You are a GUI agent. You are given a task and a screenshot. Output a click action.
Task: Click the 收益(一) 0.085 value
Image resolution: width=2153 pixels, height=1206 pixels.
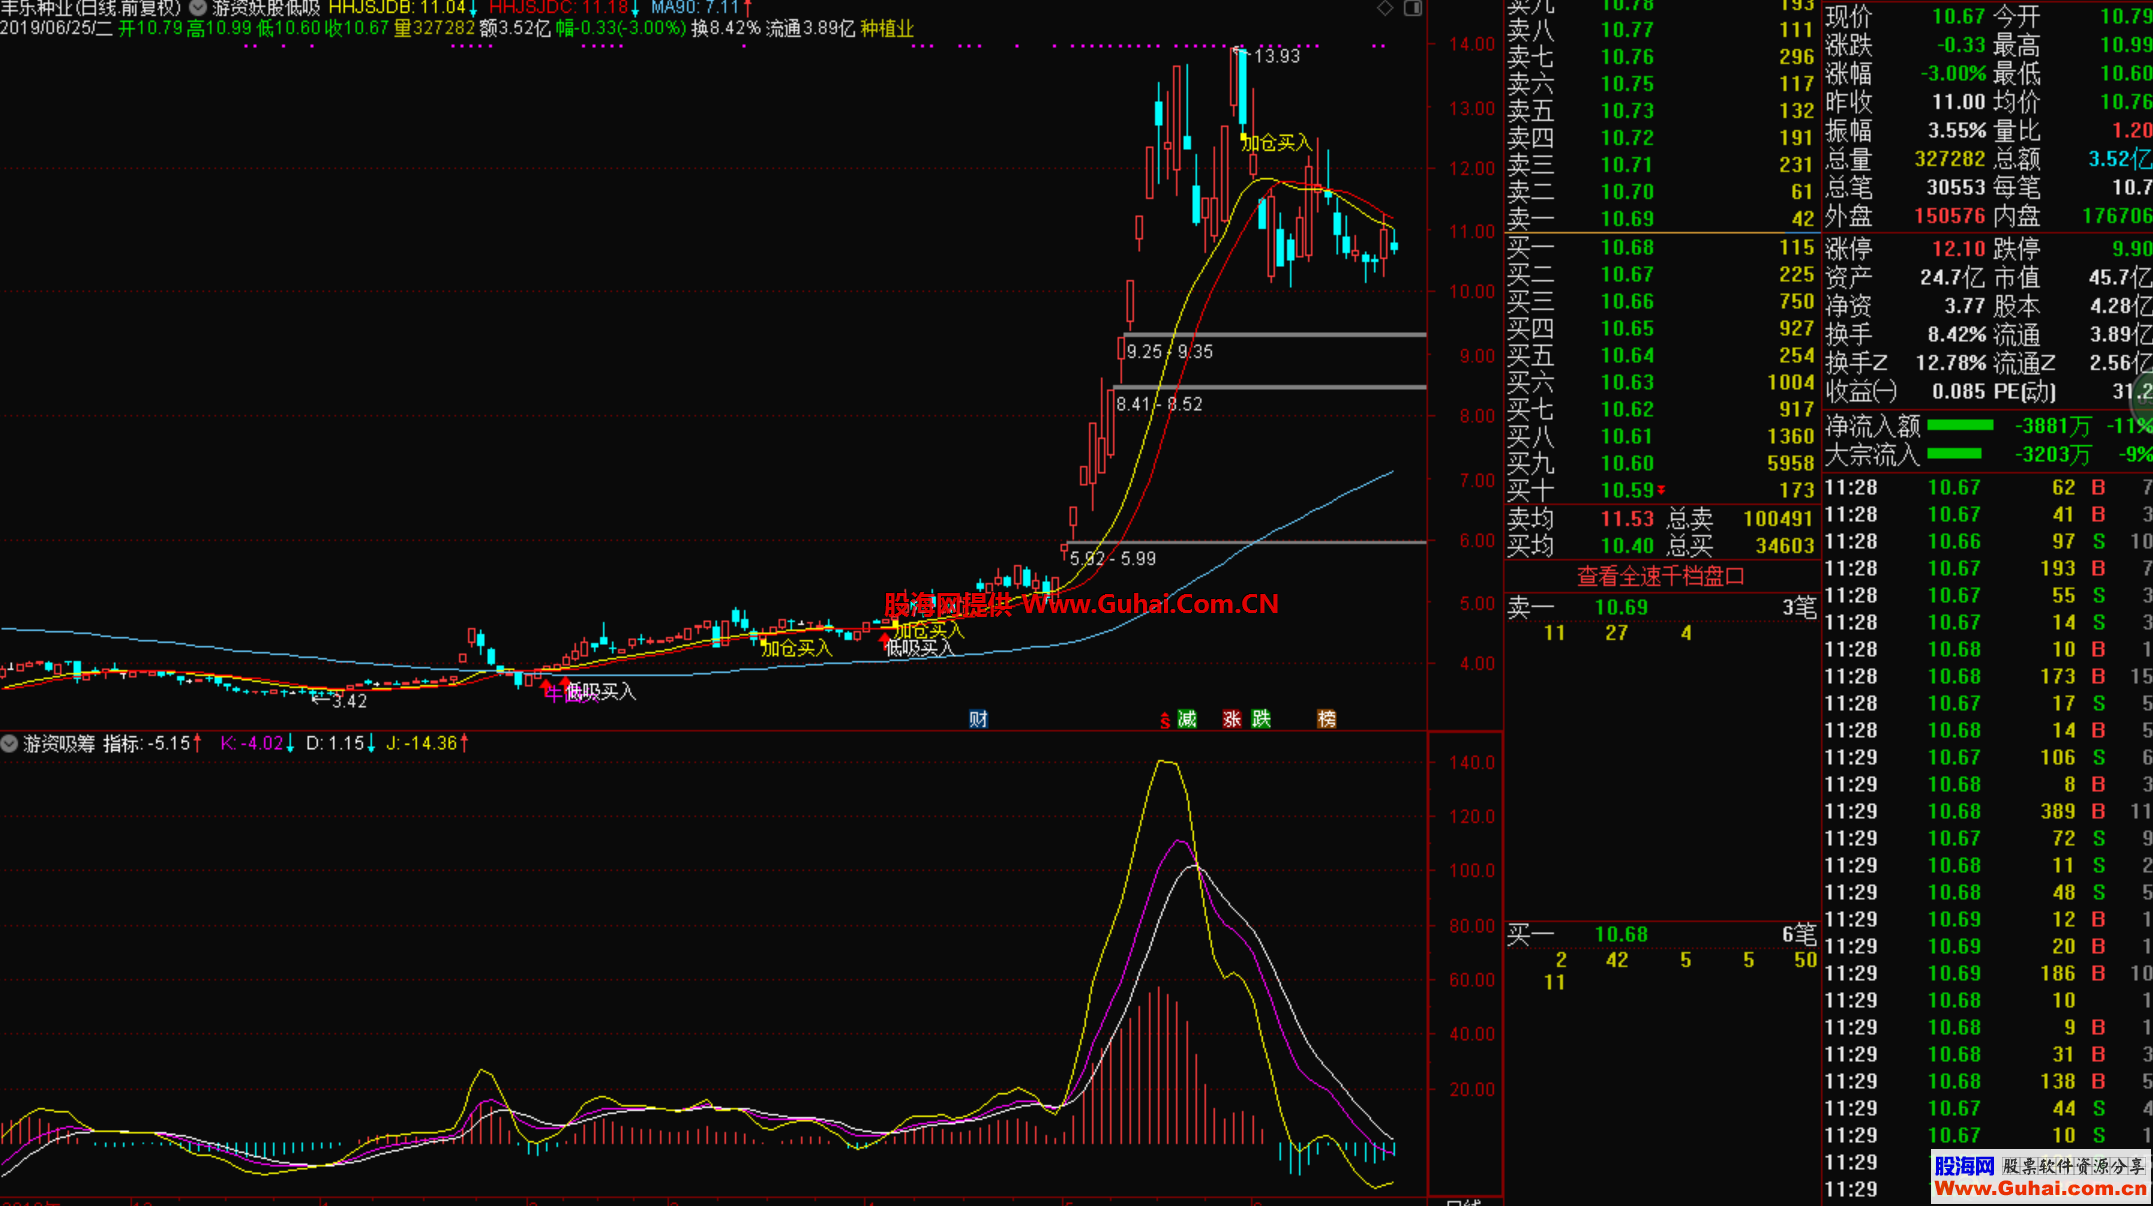pos(1958,391)
